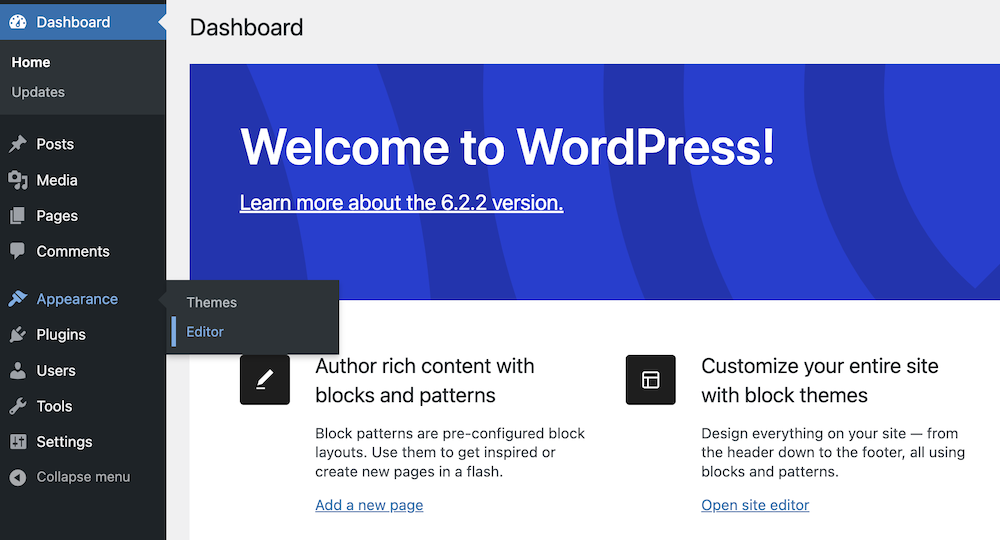The height and width of the screenshot is (540, 1000).
Task: Click the Appearance paintbrush icon
Action: tap(18, 298)
